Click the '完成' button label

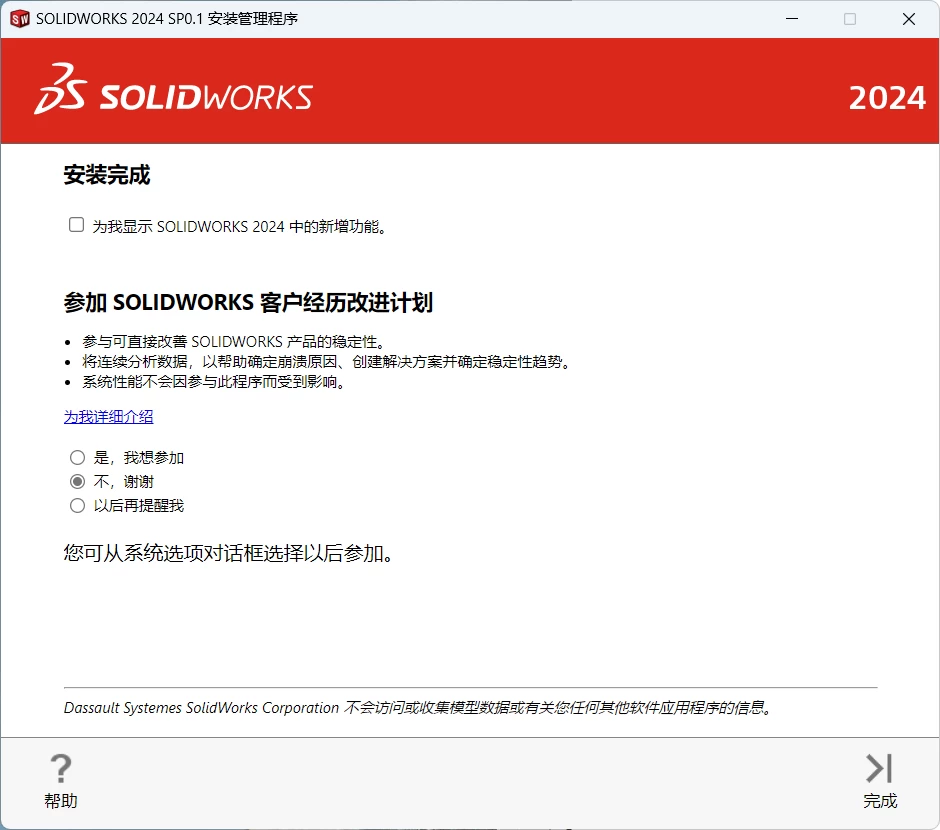[880, 801]
